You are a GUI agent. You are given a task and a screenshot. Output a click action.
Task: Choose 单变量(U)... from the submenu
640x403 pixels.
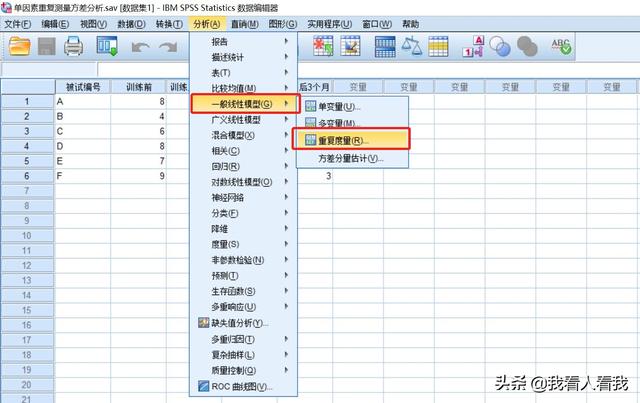point(352,107)
